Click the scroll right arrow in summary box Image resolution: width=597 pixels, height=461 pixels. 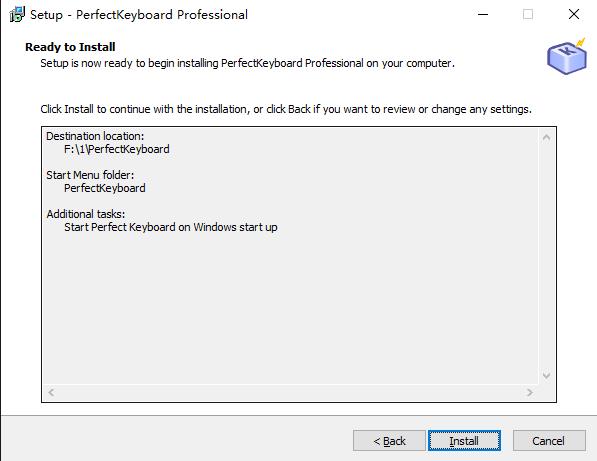coord(529,392)
